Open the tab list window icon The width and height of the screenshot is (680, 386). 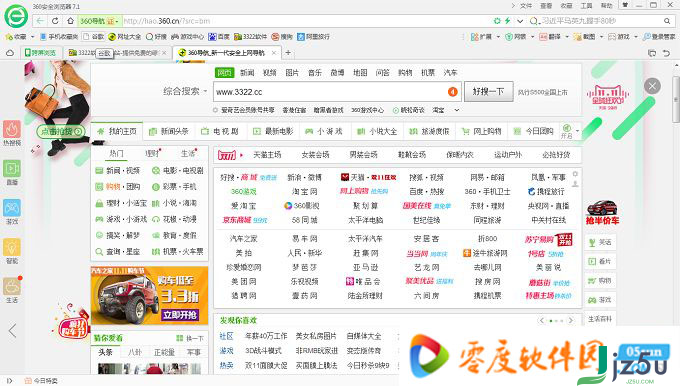coord(652,53)
